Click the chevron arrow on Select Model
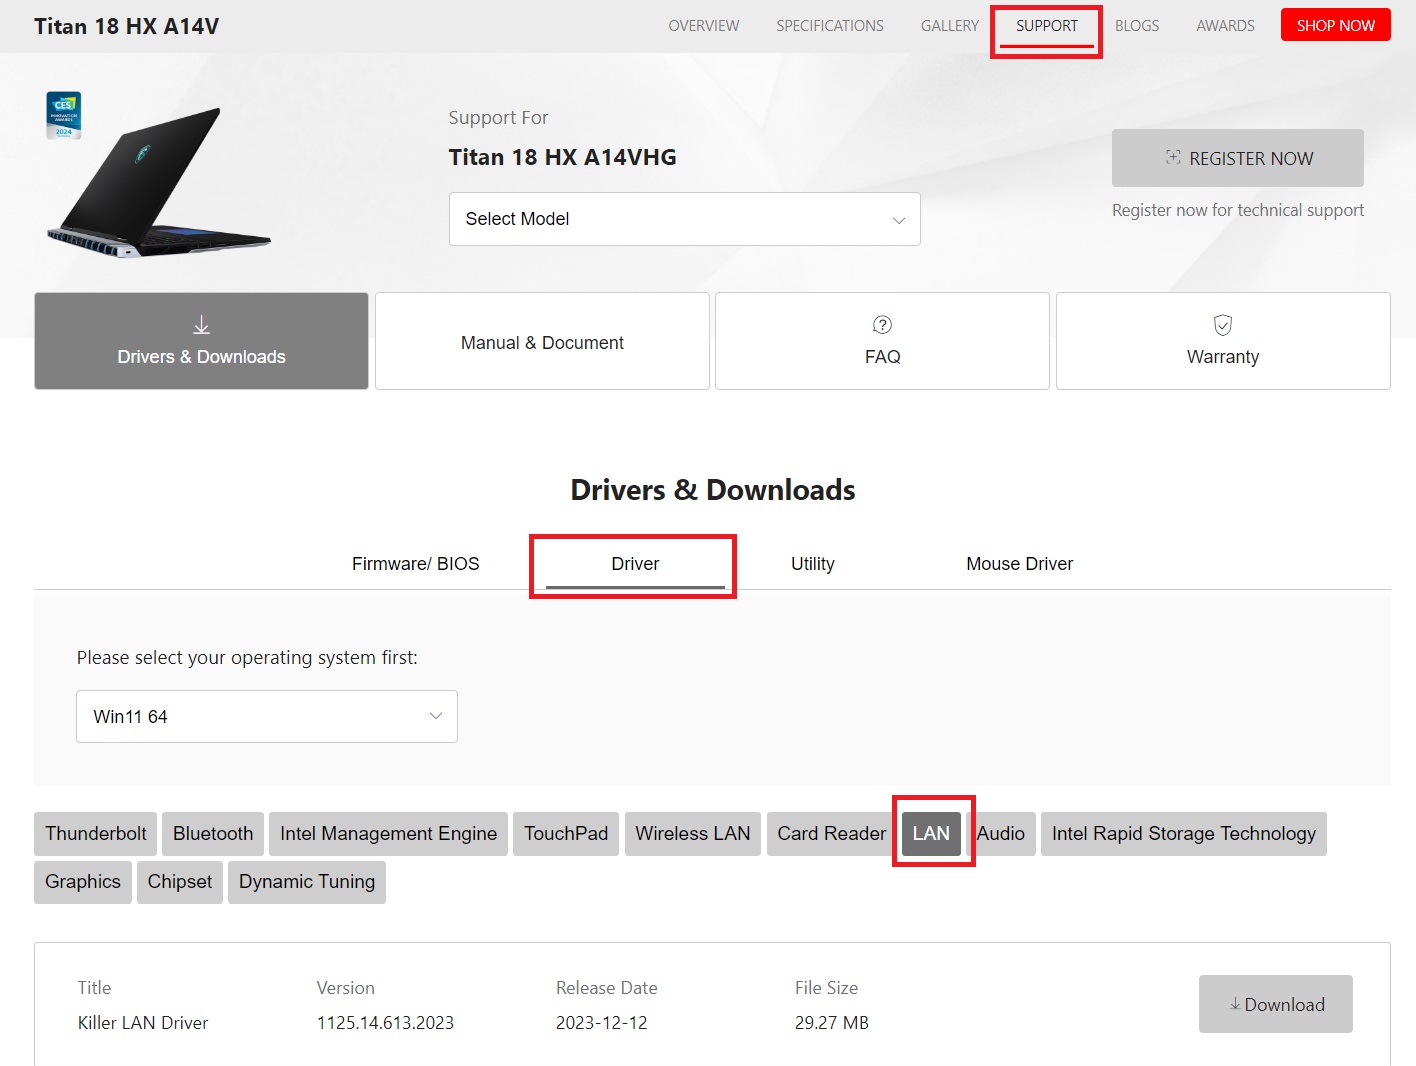 coord(898,220)
